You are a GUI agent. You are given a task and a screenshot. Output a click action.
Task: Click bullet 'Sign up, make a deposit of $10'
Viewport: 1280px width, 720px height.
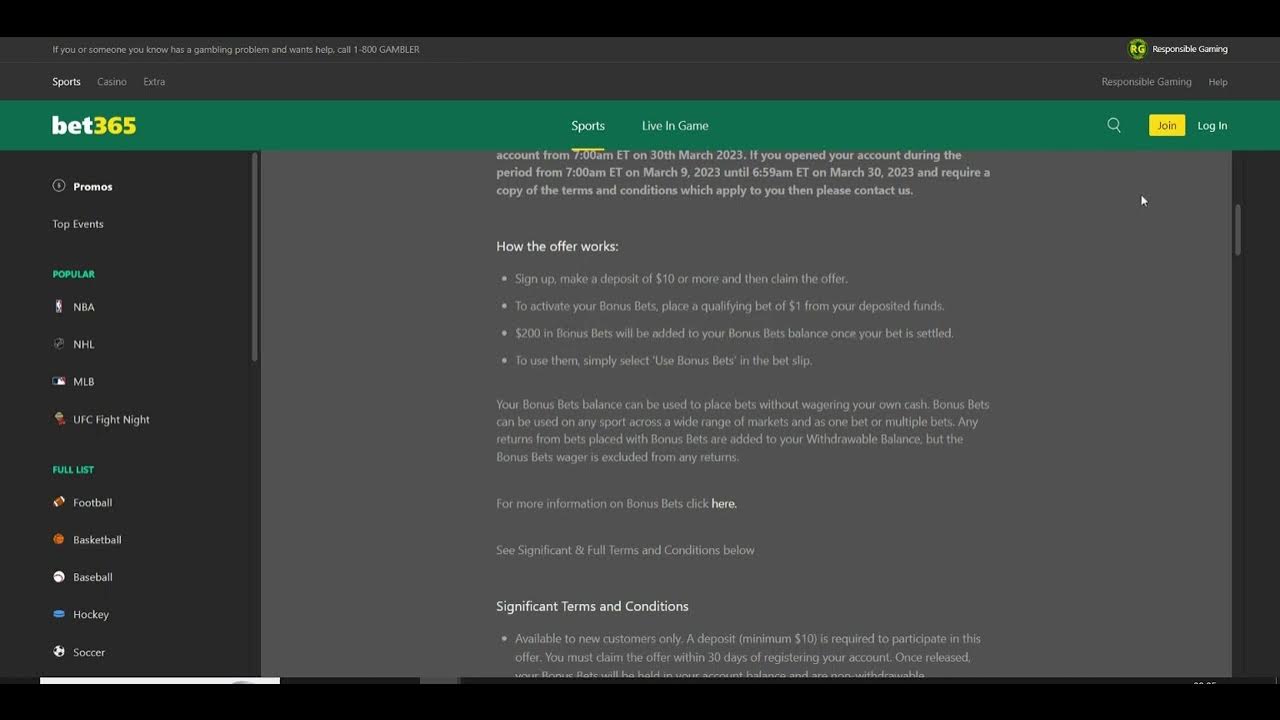point(681,279)
